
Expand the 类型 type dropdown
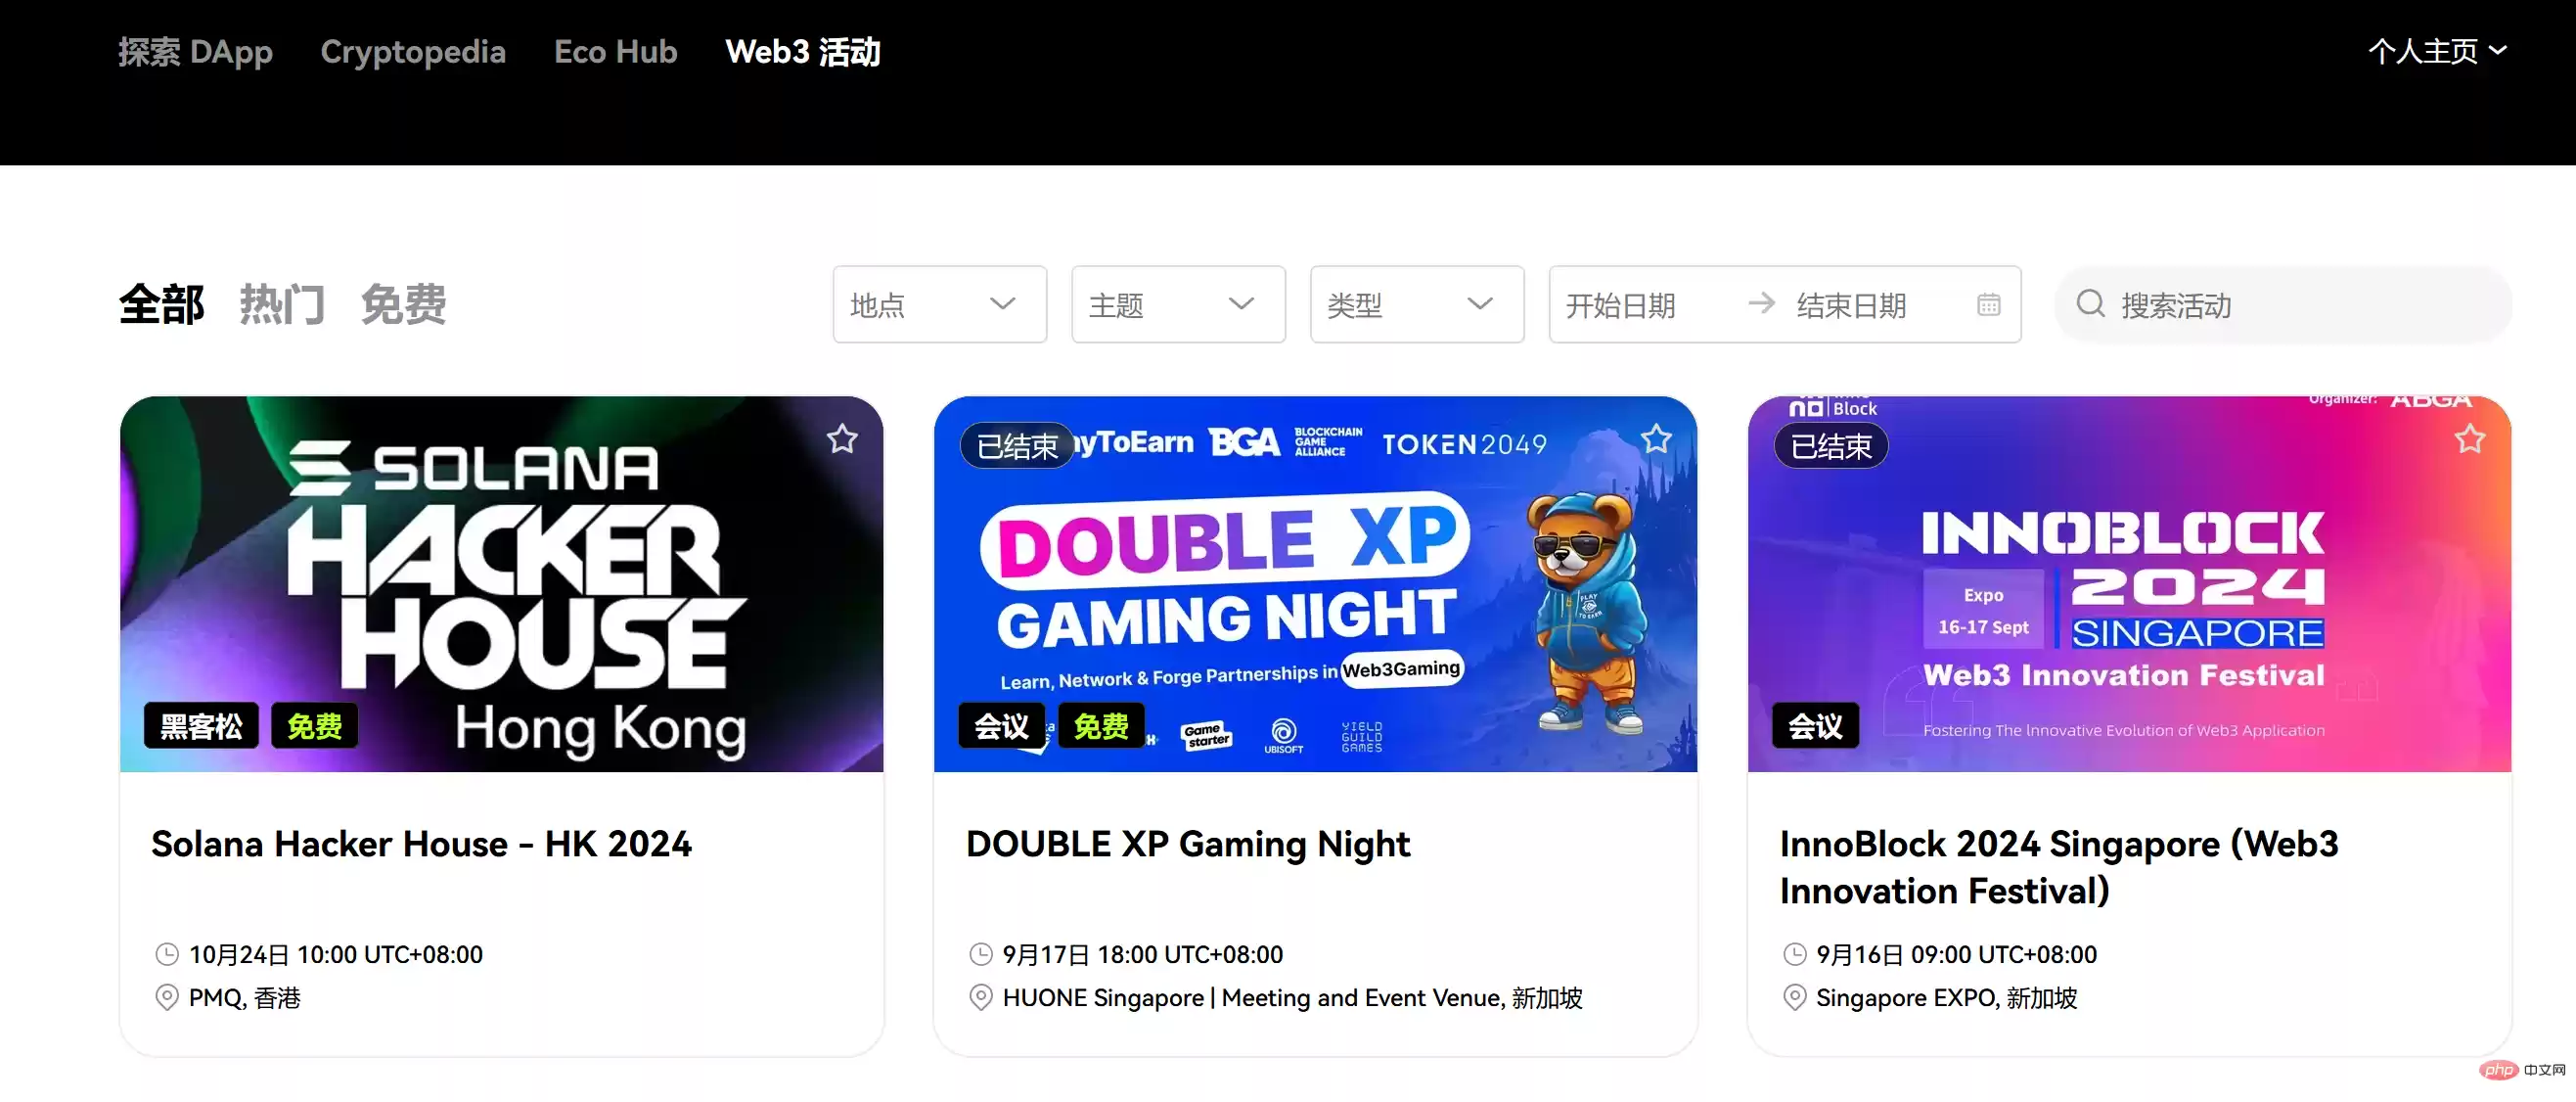pos(1417,305)
